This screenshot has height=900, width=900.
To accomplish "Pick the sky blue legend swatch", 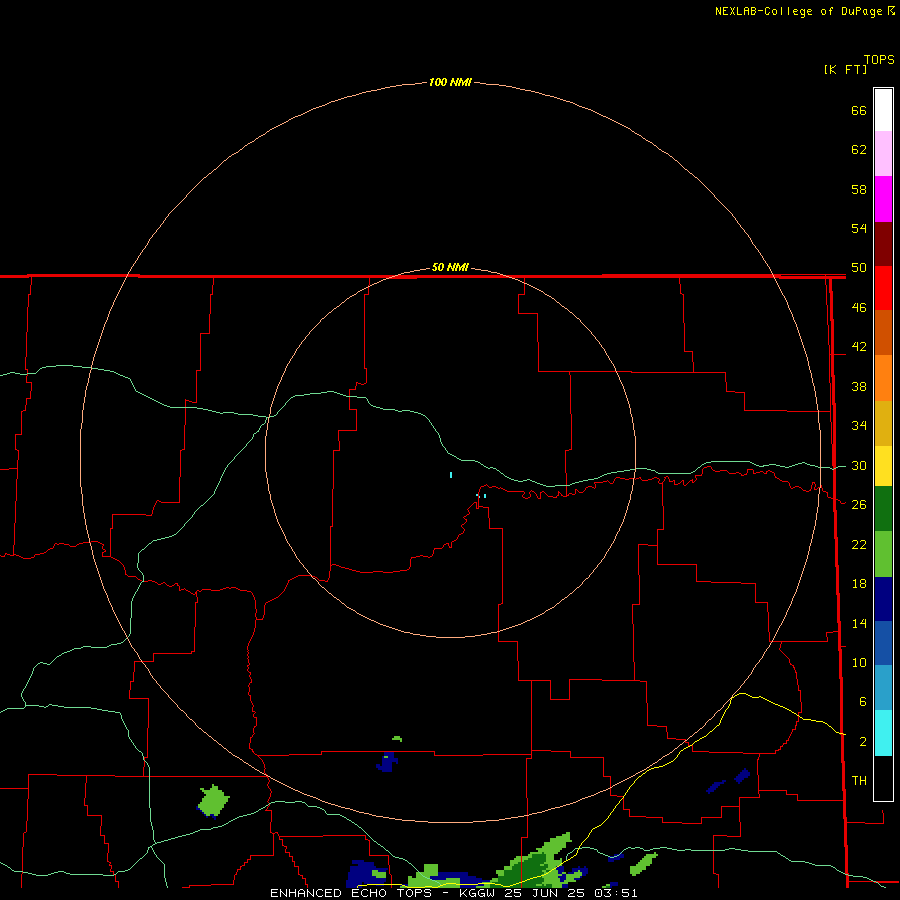I will point(883,688).
